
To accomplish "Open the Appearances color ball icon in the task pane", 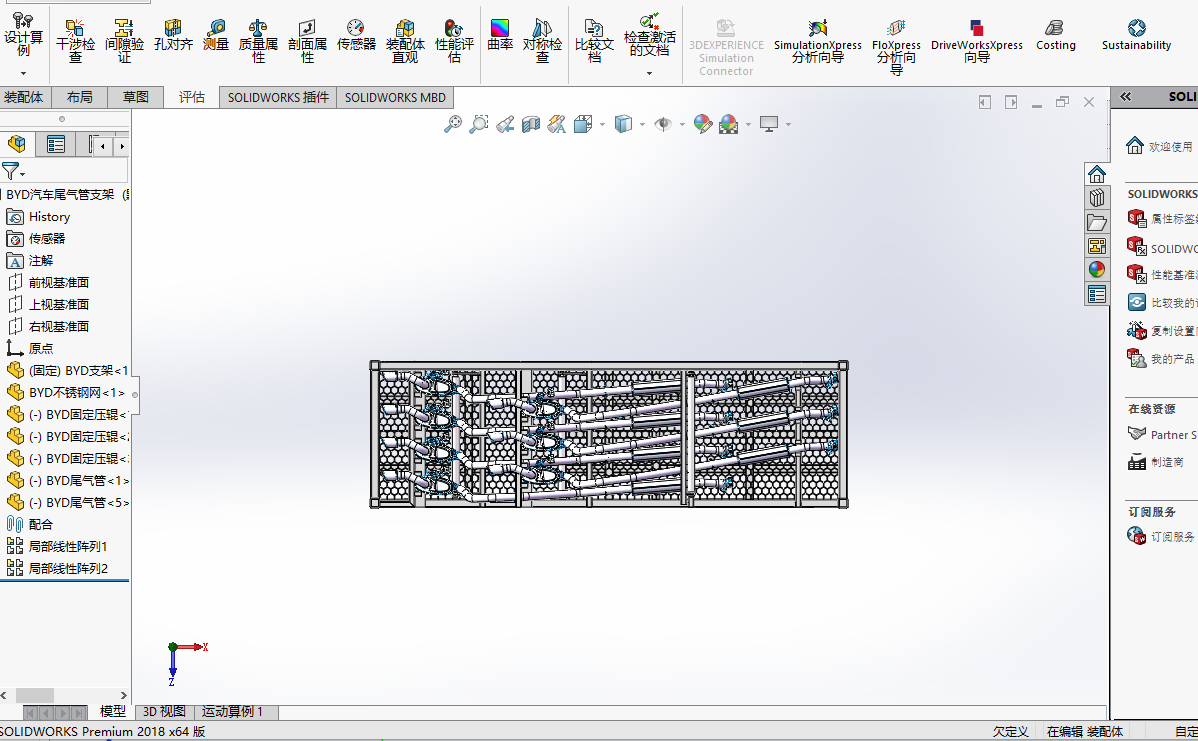I will [x=1097, y=270].
